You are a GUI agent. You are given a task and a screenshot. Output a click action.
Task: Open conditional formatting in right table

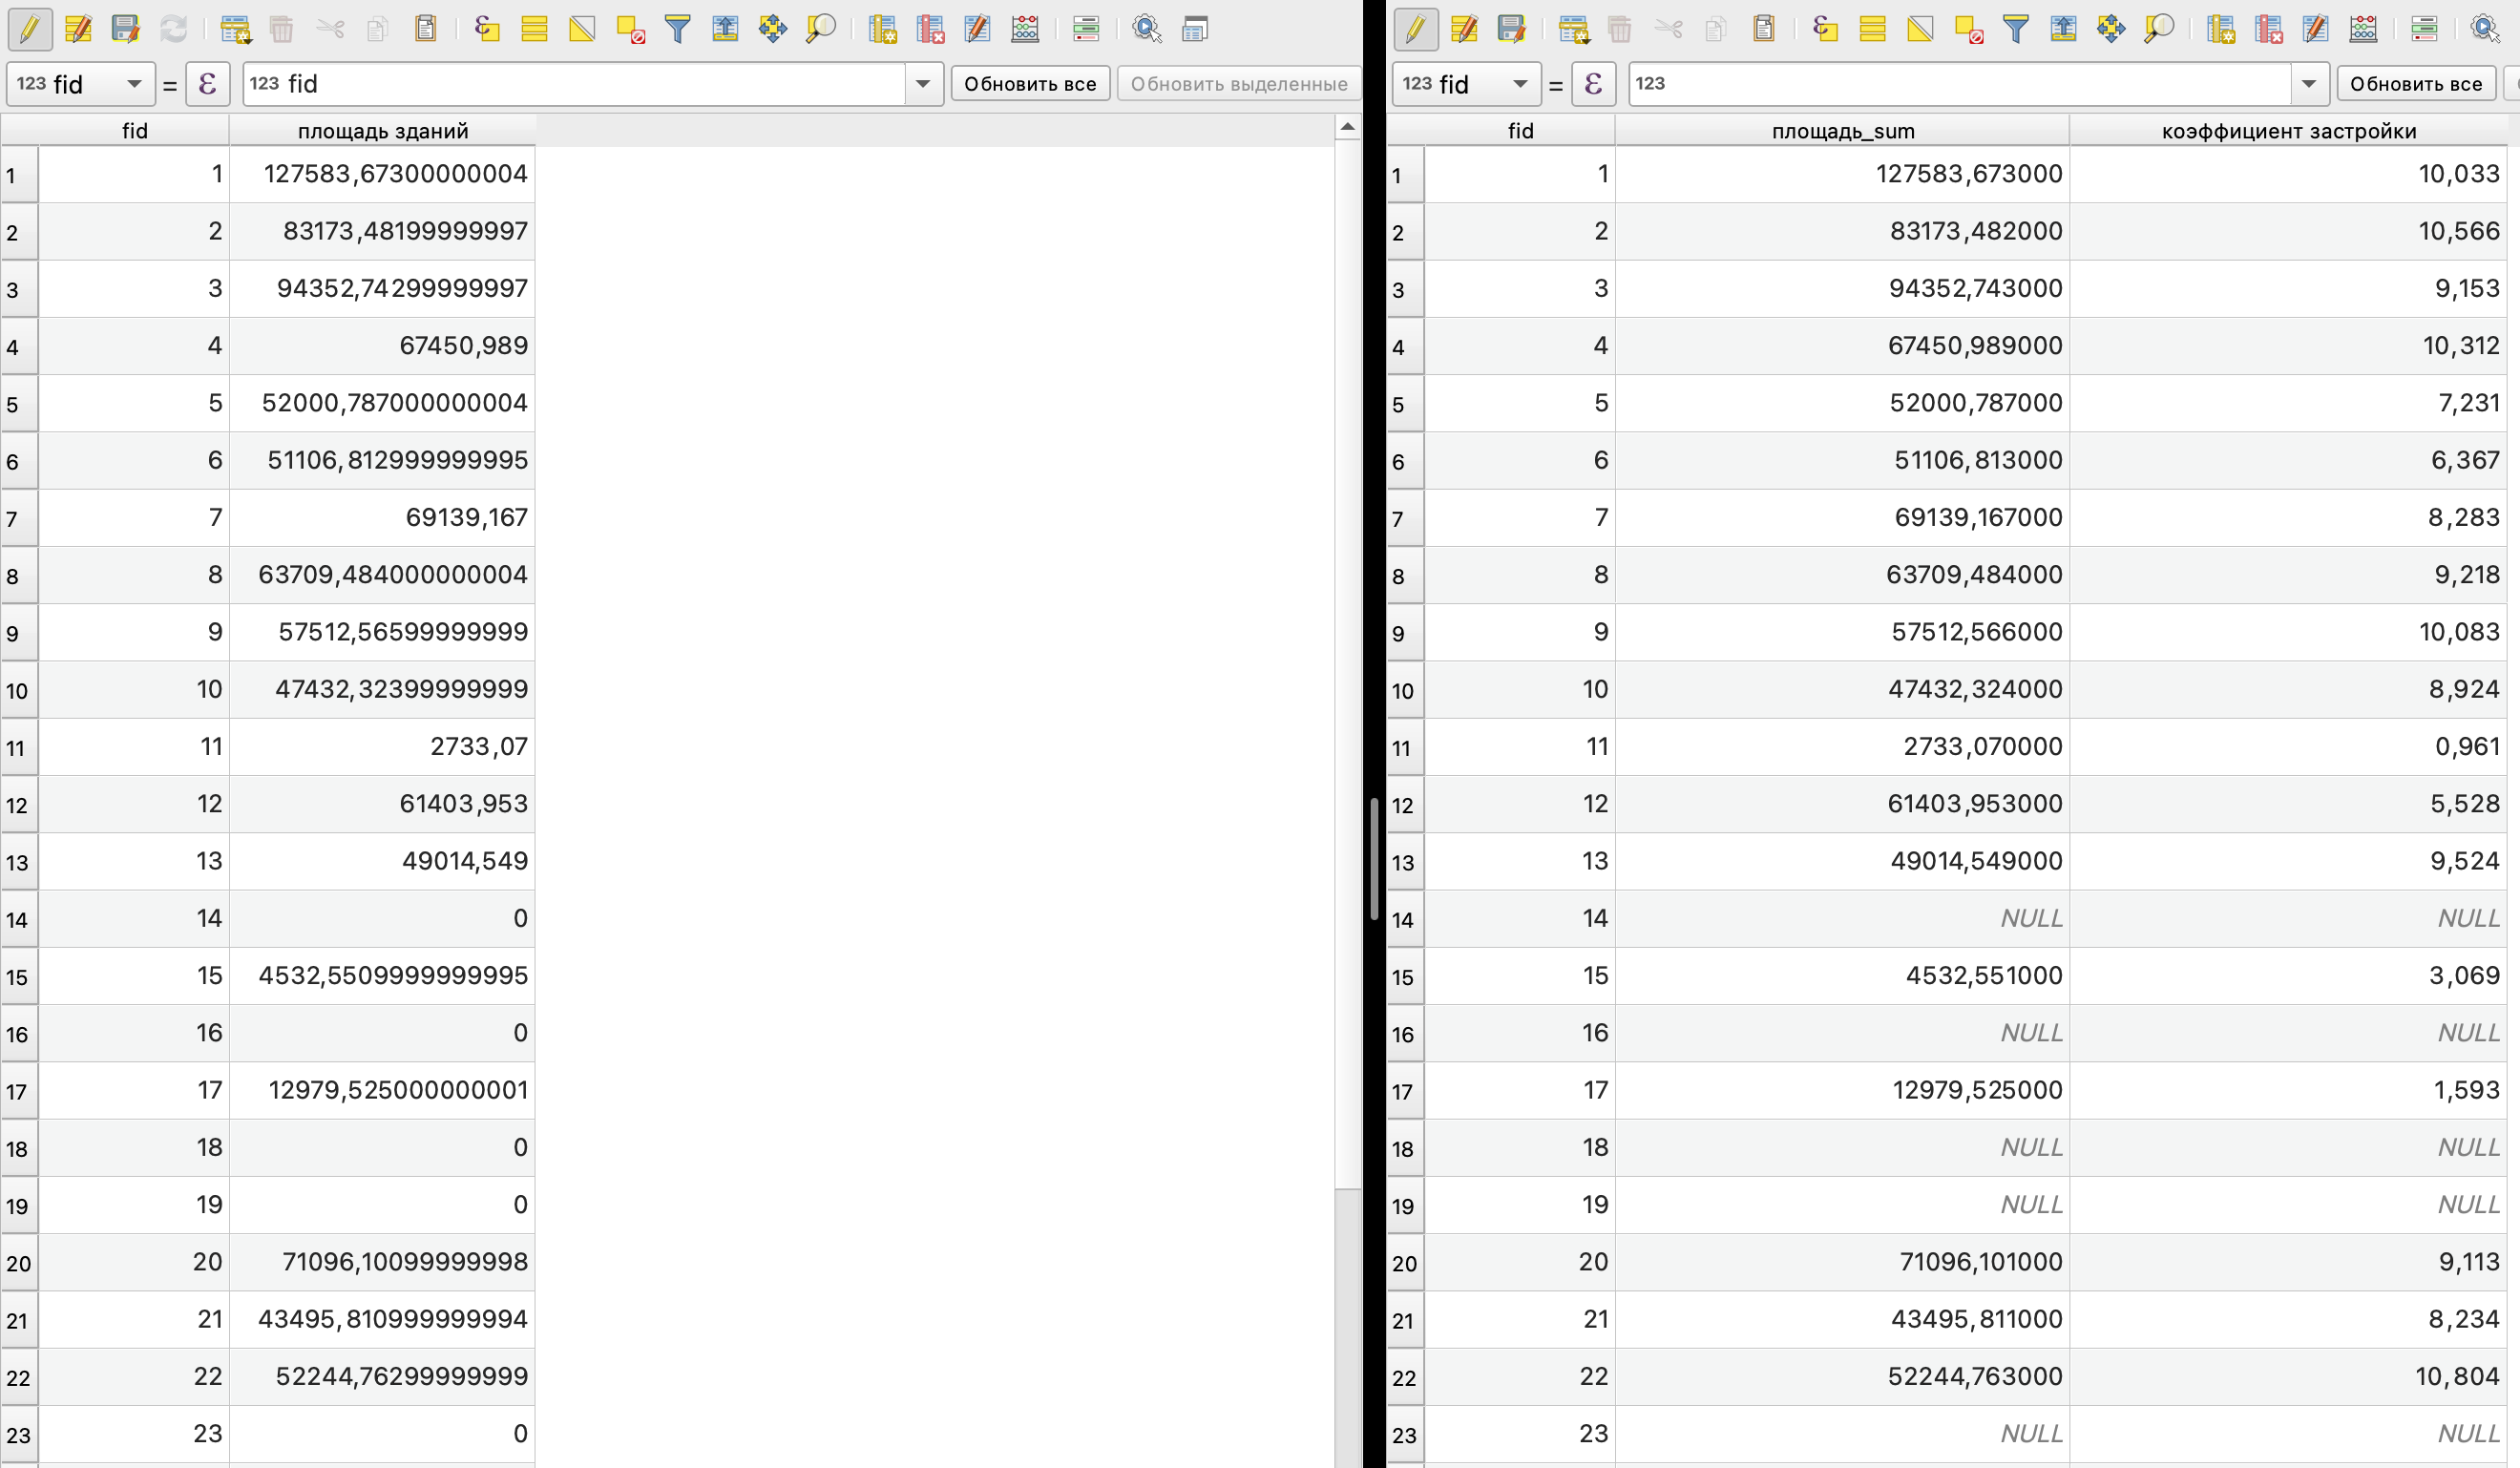pyautogui.click(x=2423, y=29)
